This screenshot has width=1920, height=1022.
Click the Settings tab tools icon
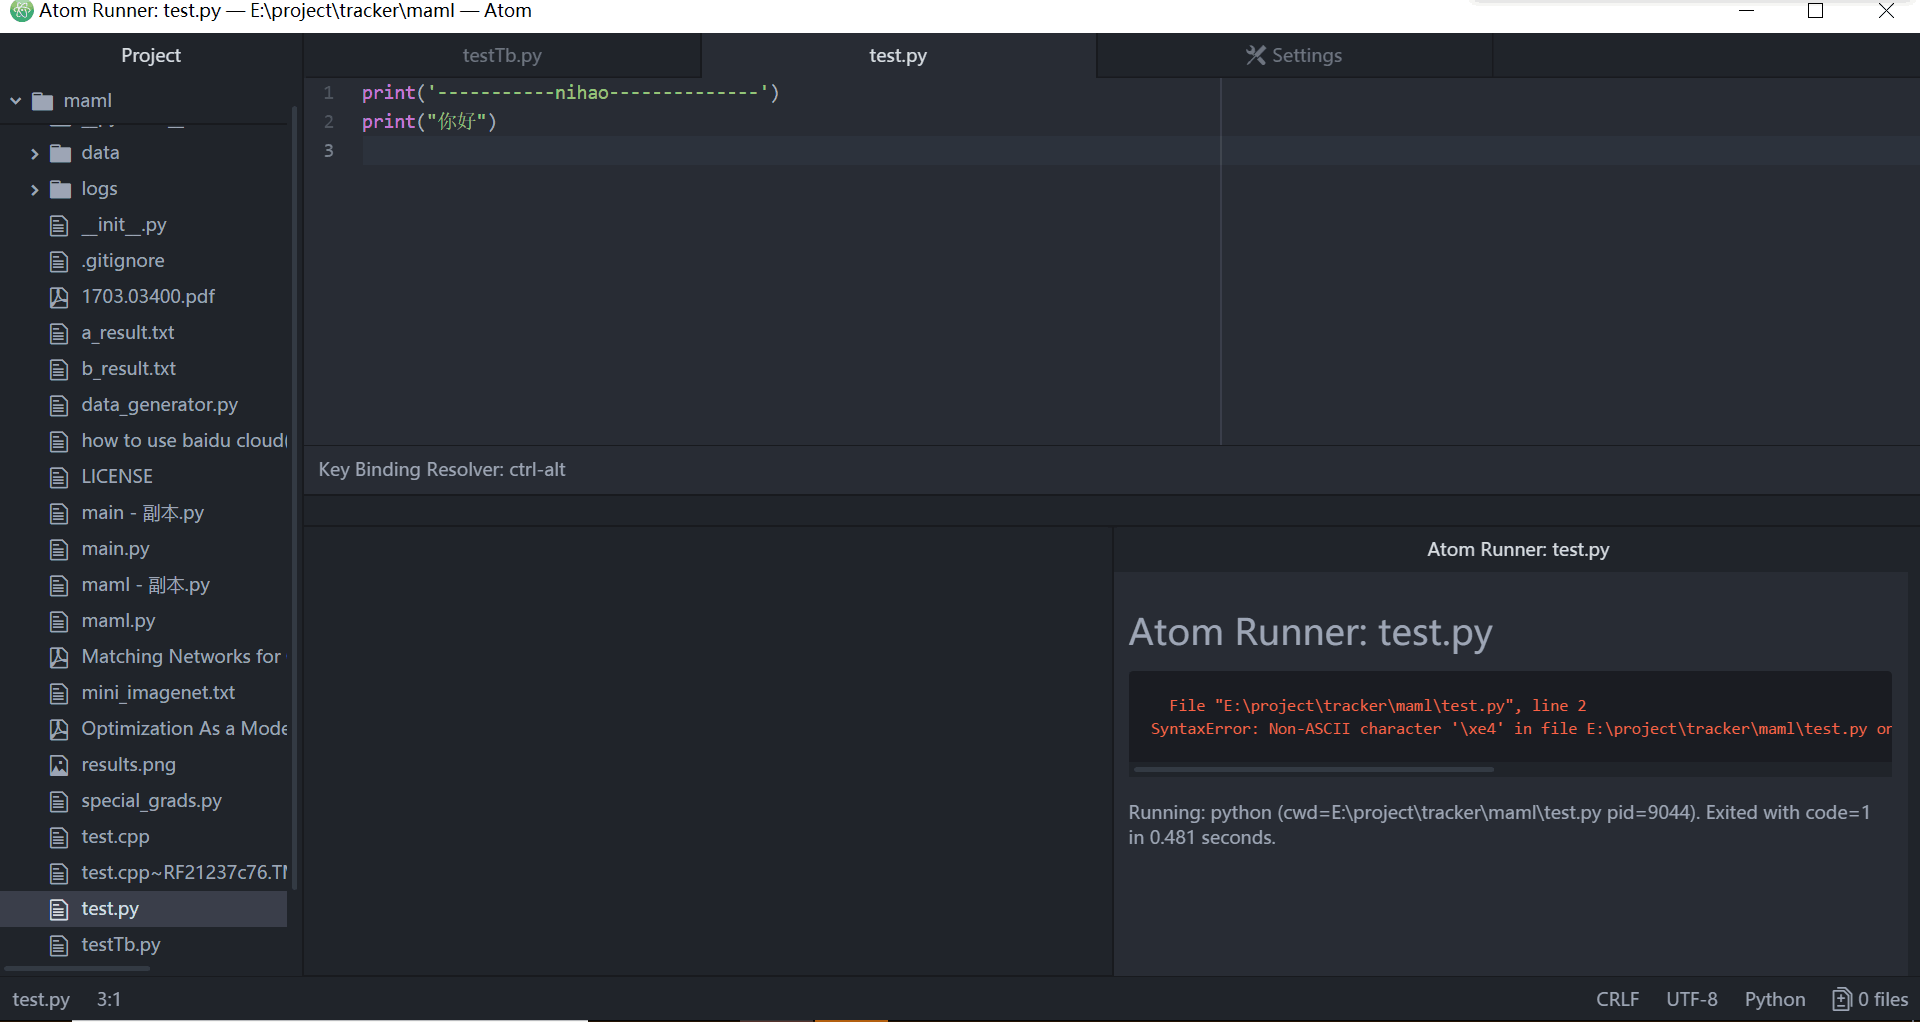click(1255, 56)
